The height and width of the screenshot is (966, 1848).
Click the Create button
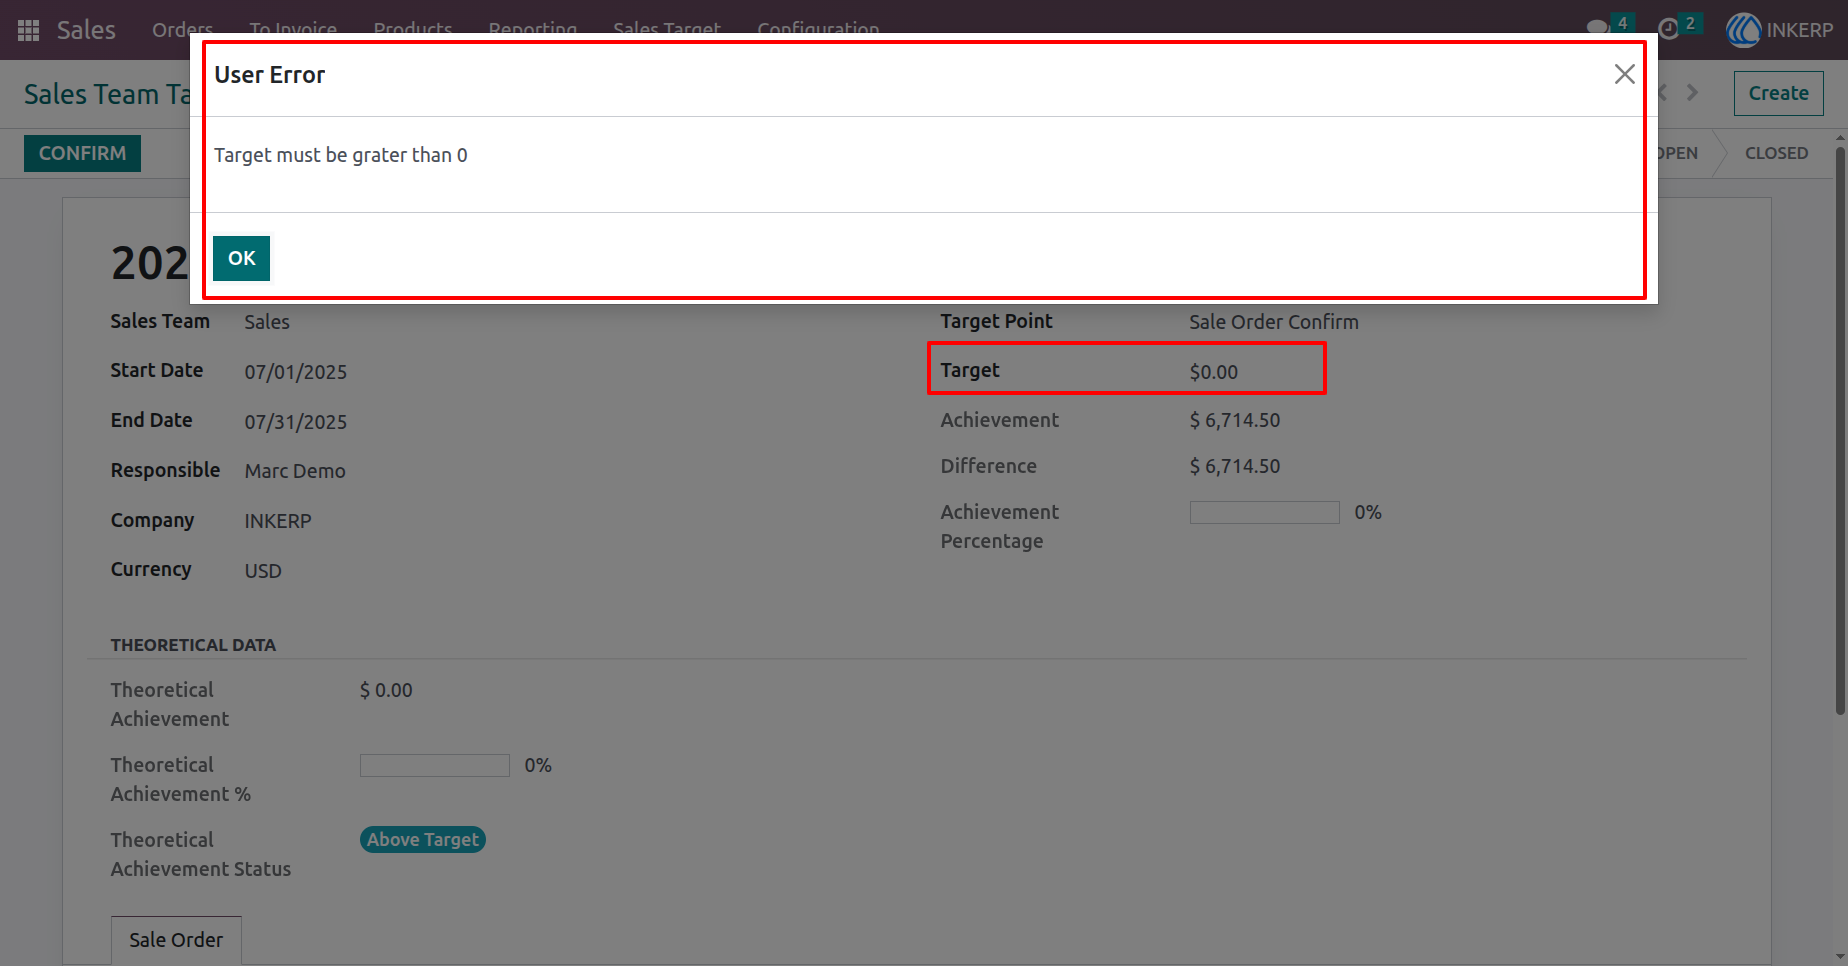click(1778, 93)
